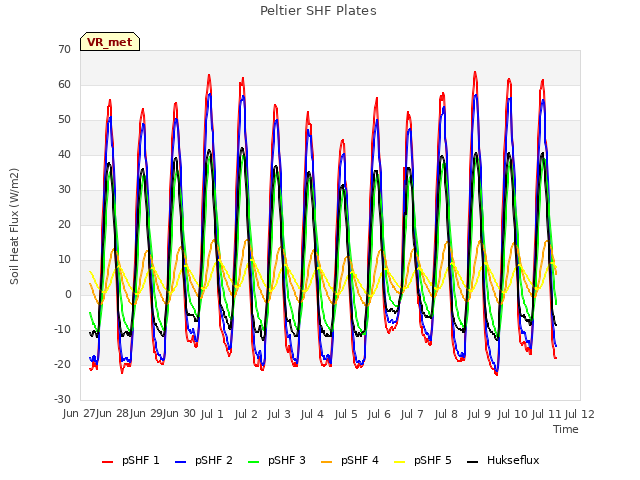Click the Soil Heat Flux (W/m2) axis label
The width and height of the screenshot is (640, 480).
14,226
